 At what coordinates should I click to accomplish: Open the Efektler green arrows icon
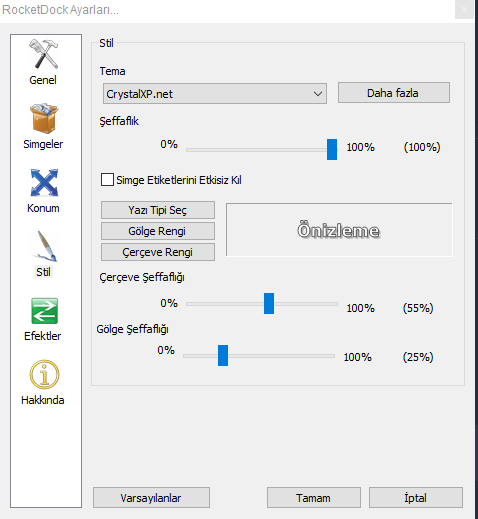pyautogui.click(x=44, y=311)
